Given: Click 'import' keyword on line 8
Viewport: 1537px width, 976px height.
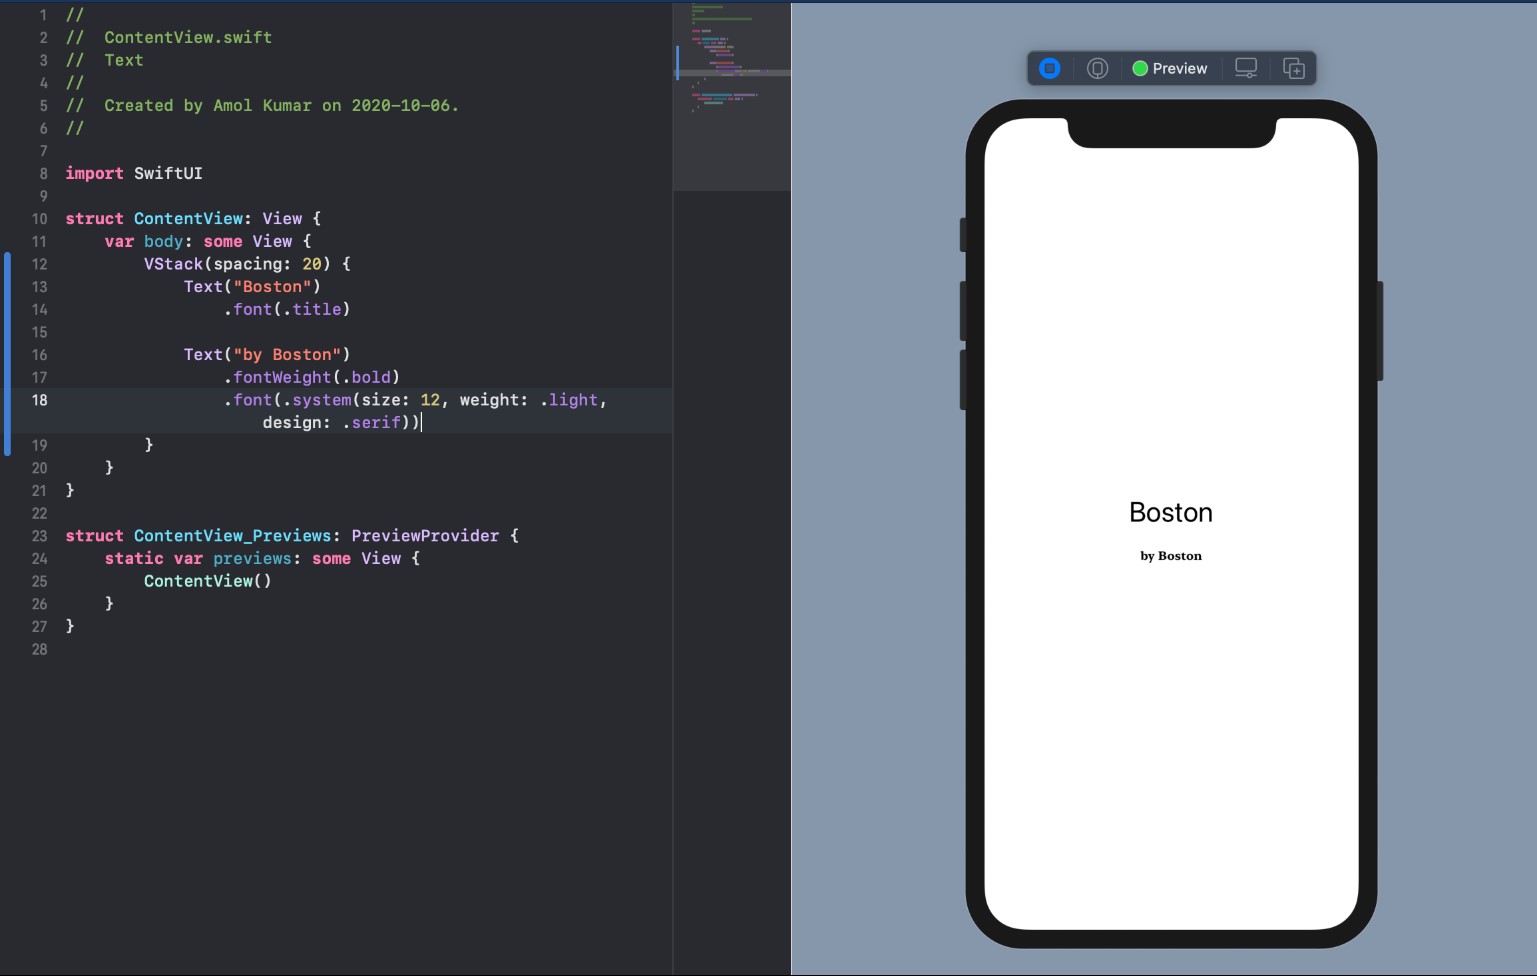Looking at the screenshot, I should (95, 173).
